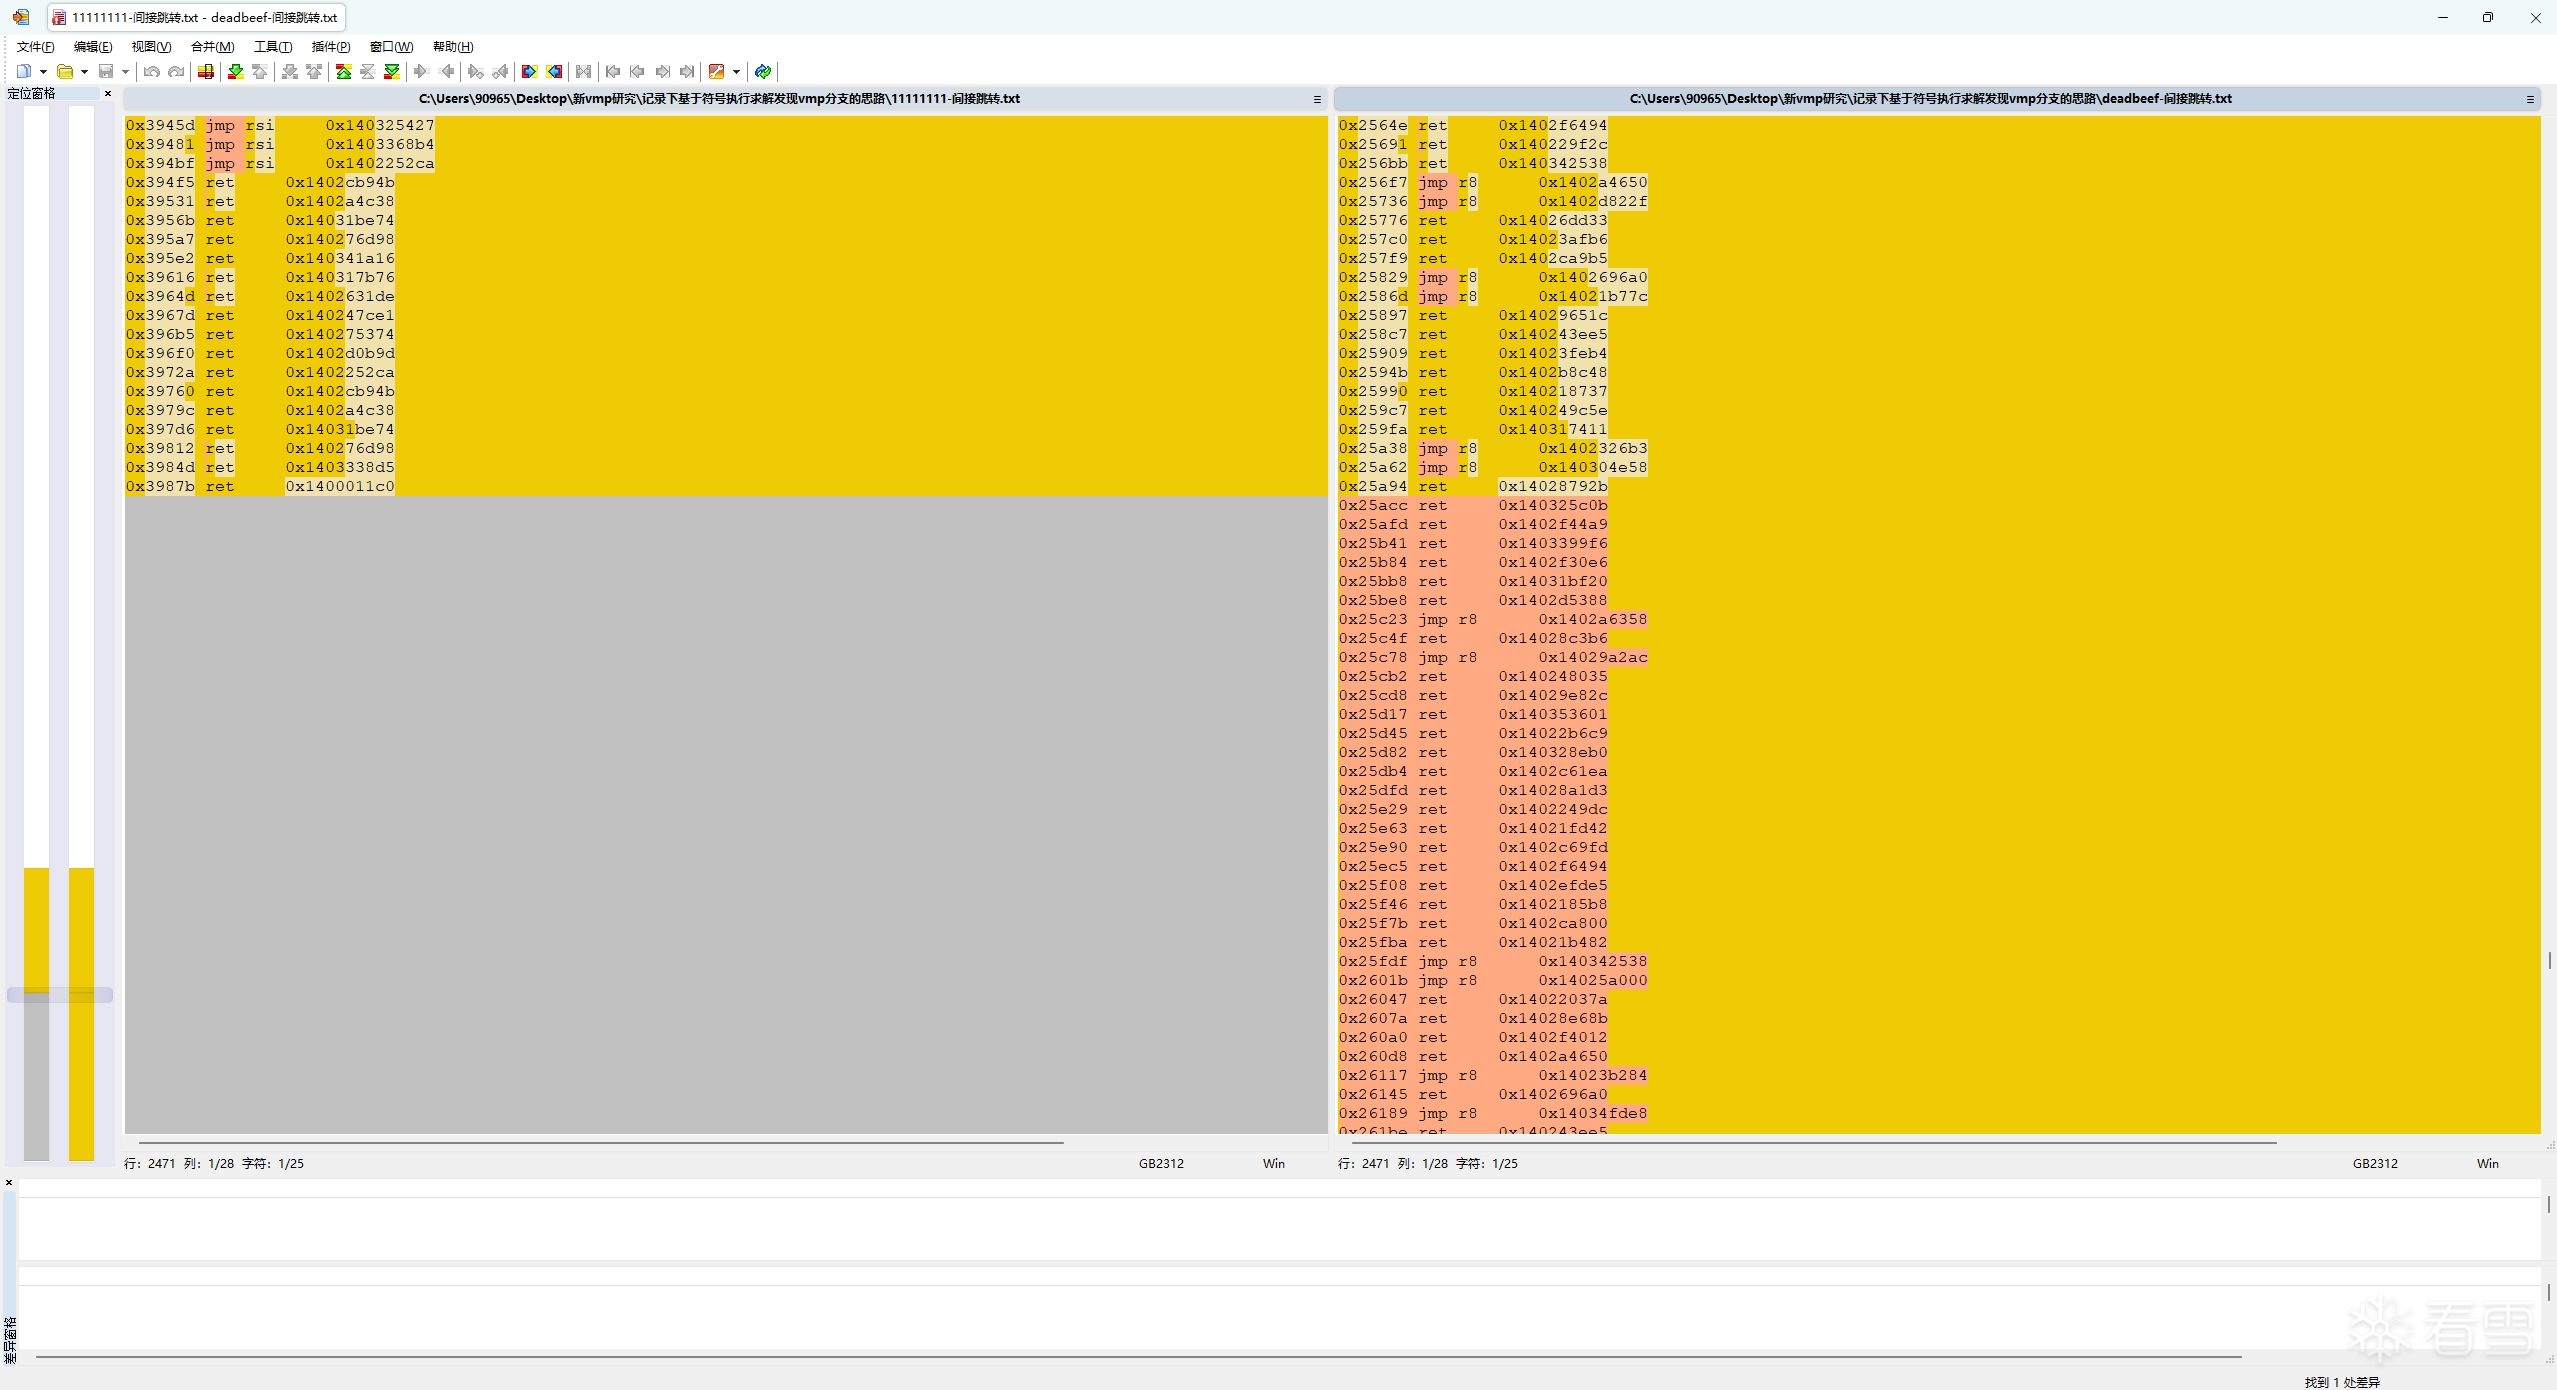The width and height of the screenshot is (2557, 1390).
Task: Open the left pane header menu button
Action: 1317,99
